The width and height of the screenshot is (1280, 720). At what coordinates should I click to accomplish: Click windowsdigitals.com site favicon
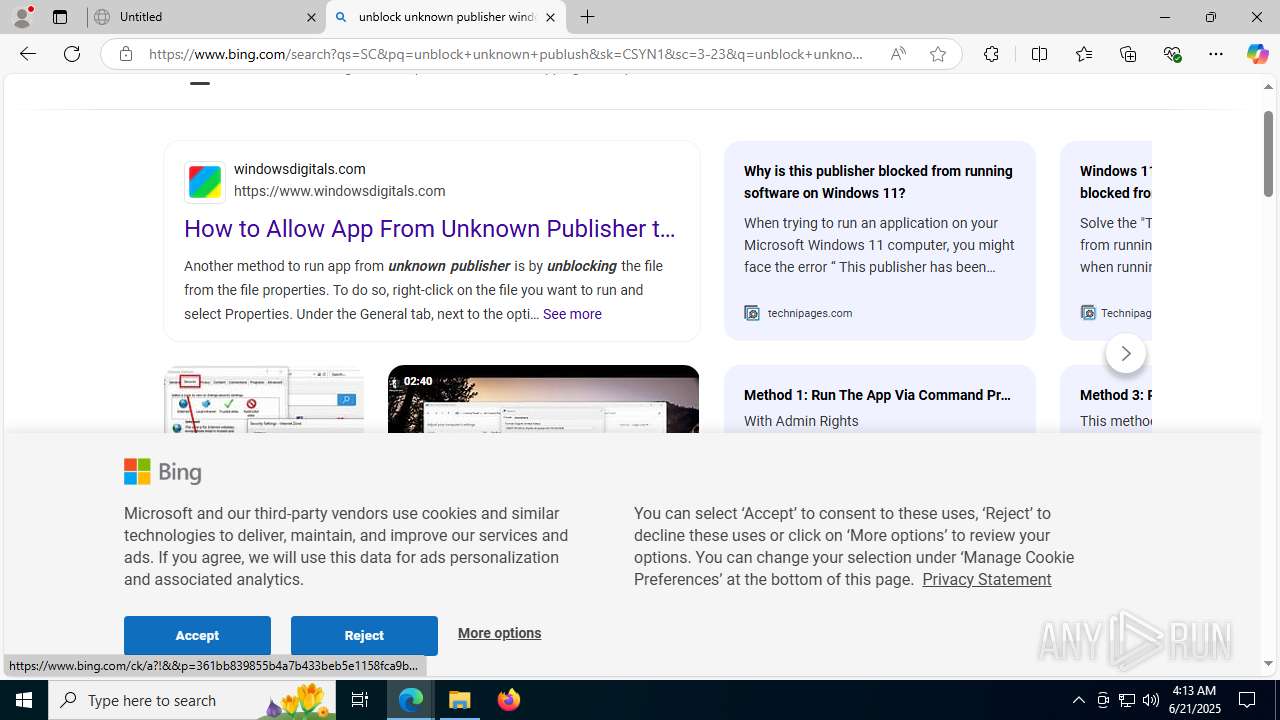click(x=205, y=182)
